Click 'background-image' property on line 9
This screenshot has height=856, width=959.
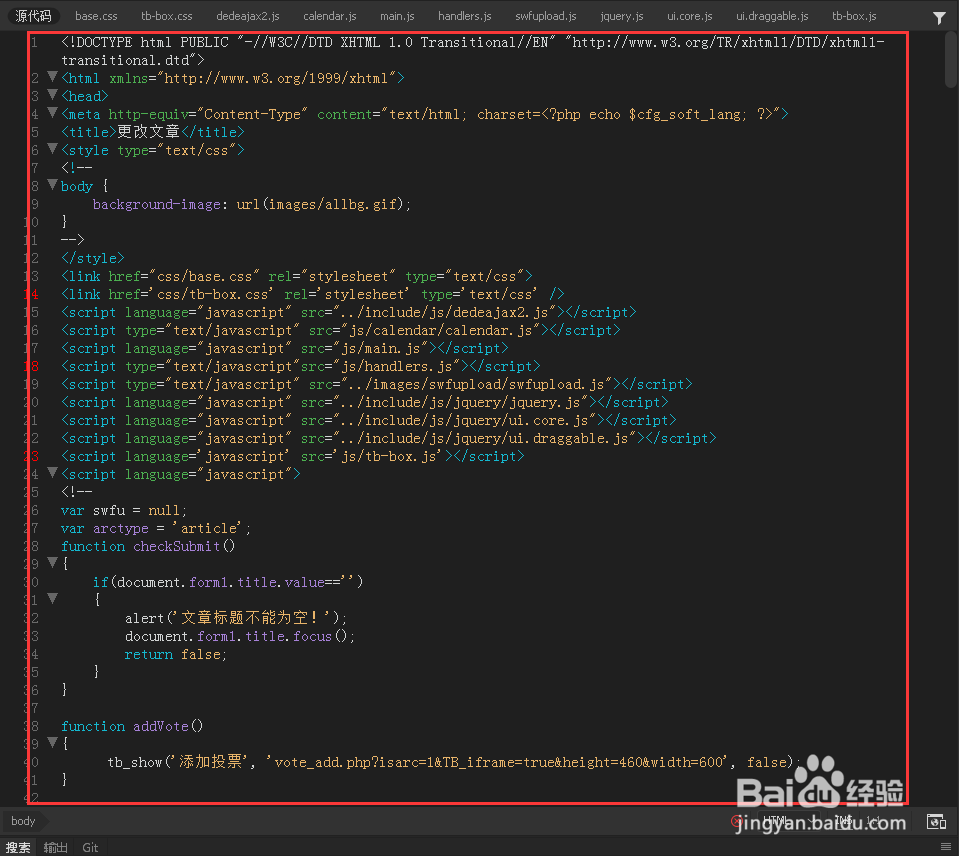coord(157,205)
